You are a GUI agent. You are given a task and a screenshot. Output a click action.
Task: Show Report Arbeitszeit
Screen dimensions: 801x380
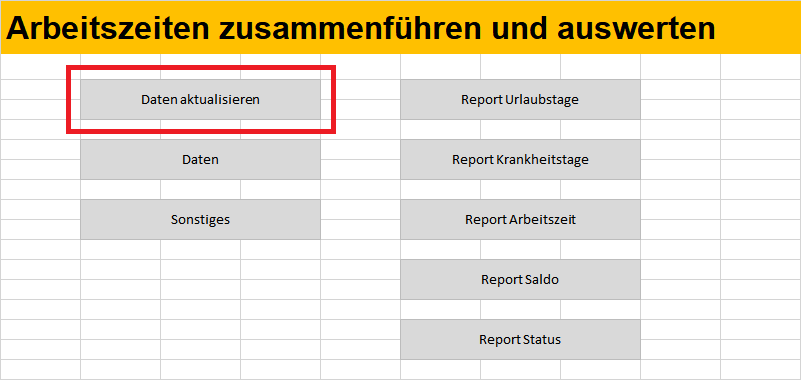520,220
